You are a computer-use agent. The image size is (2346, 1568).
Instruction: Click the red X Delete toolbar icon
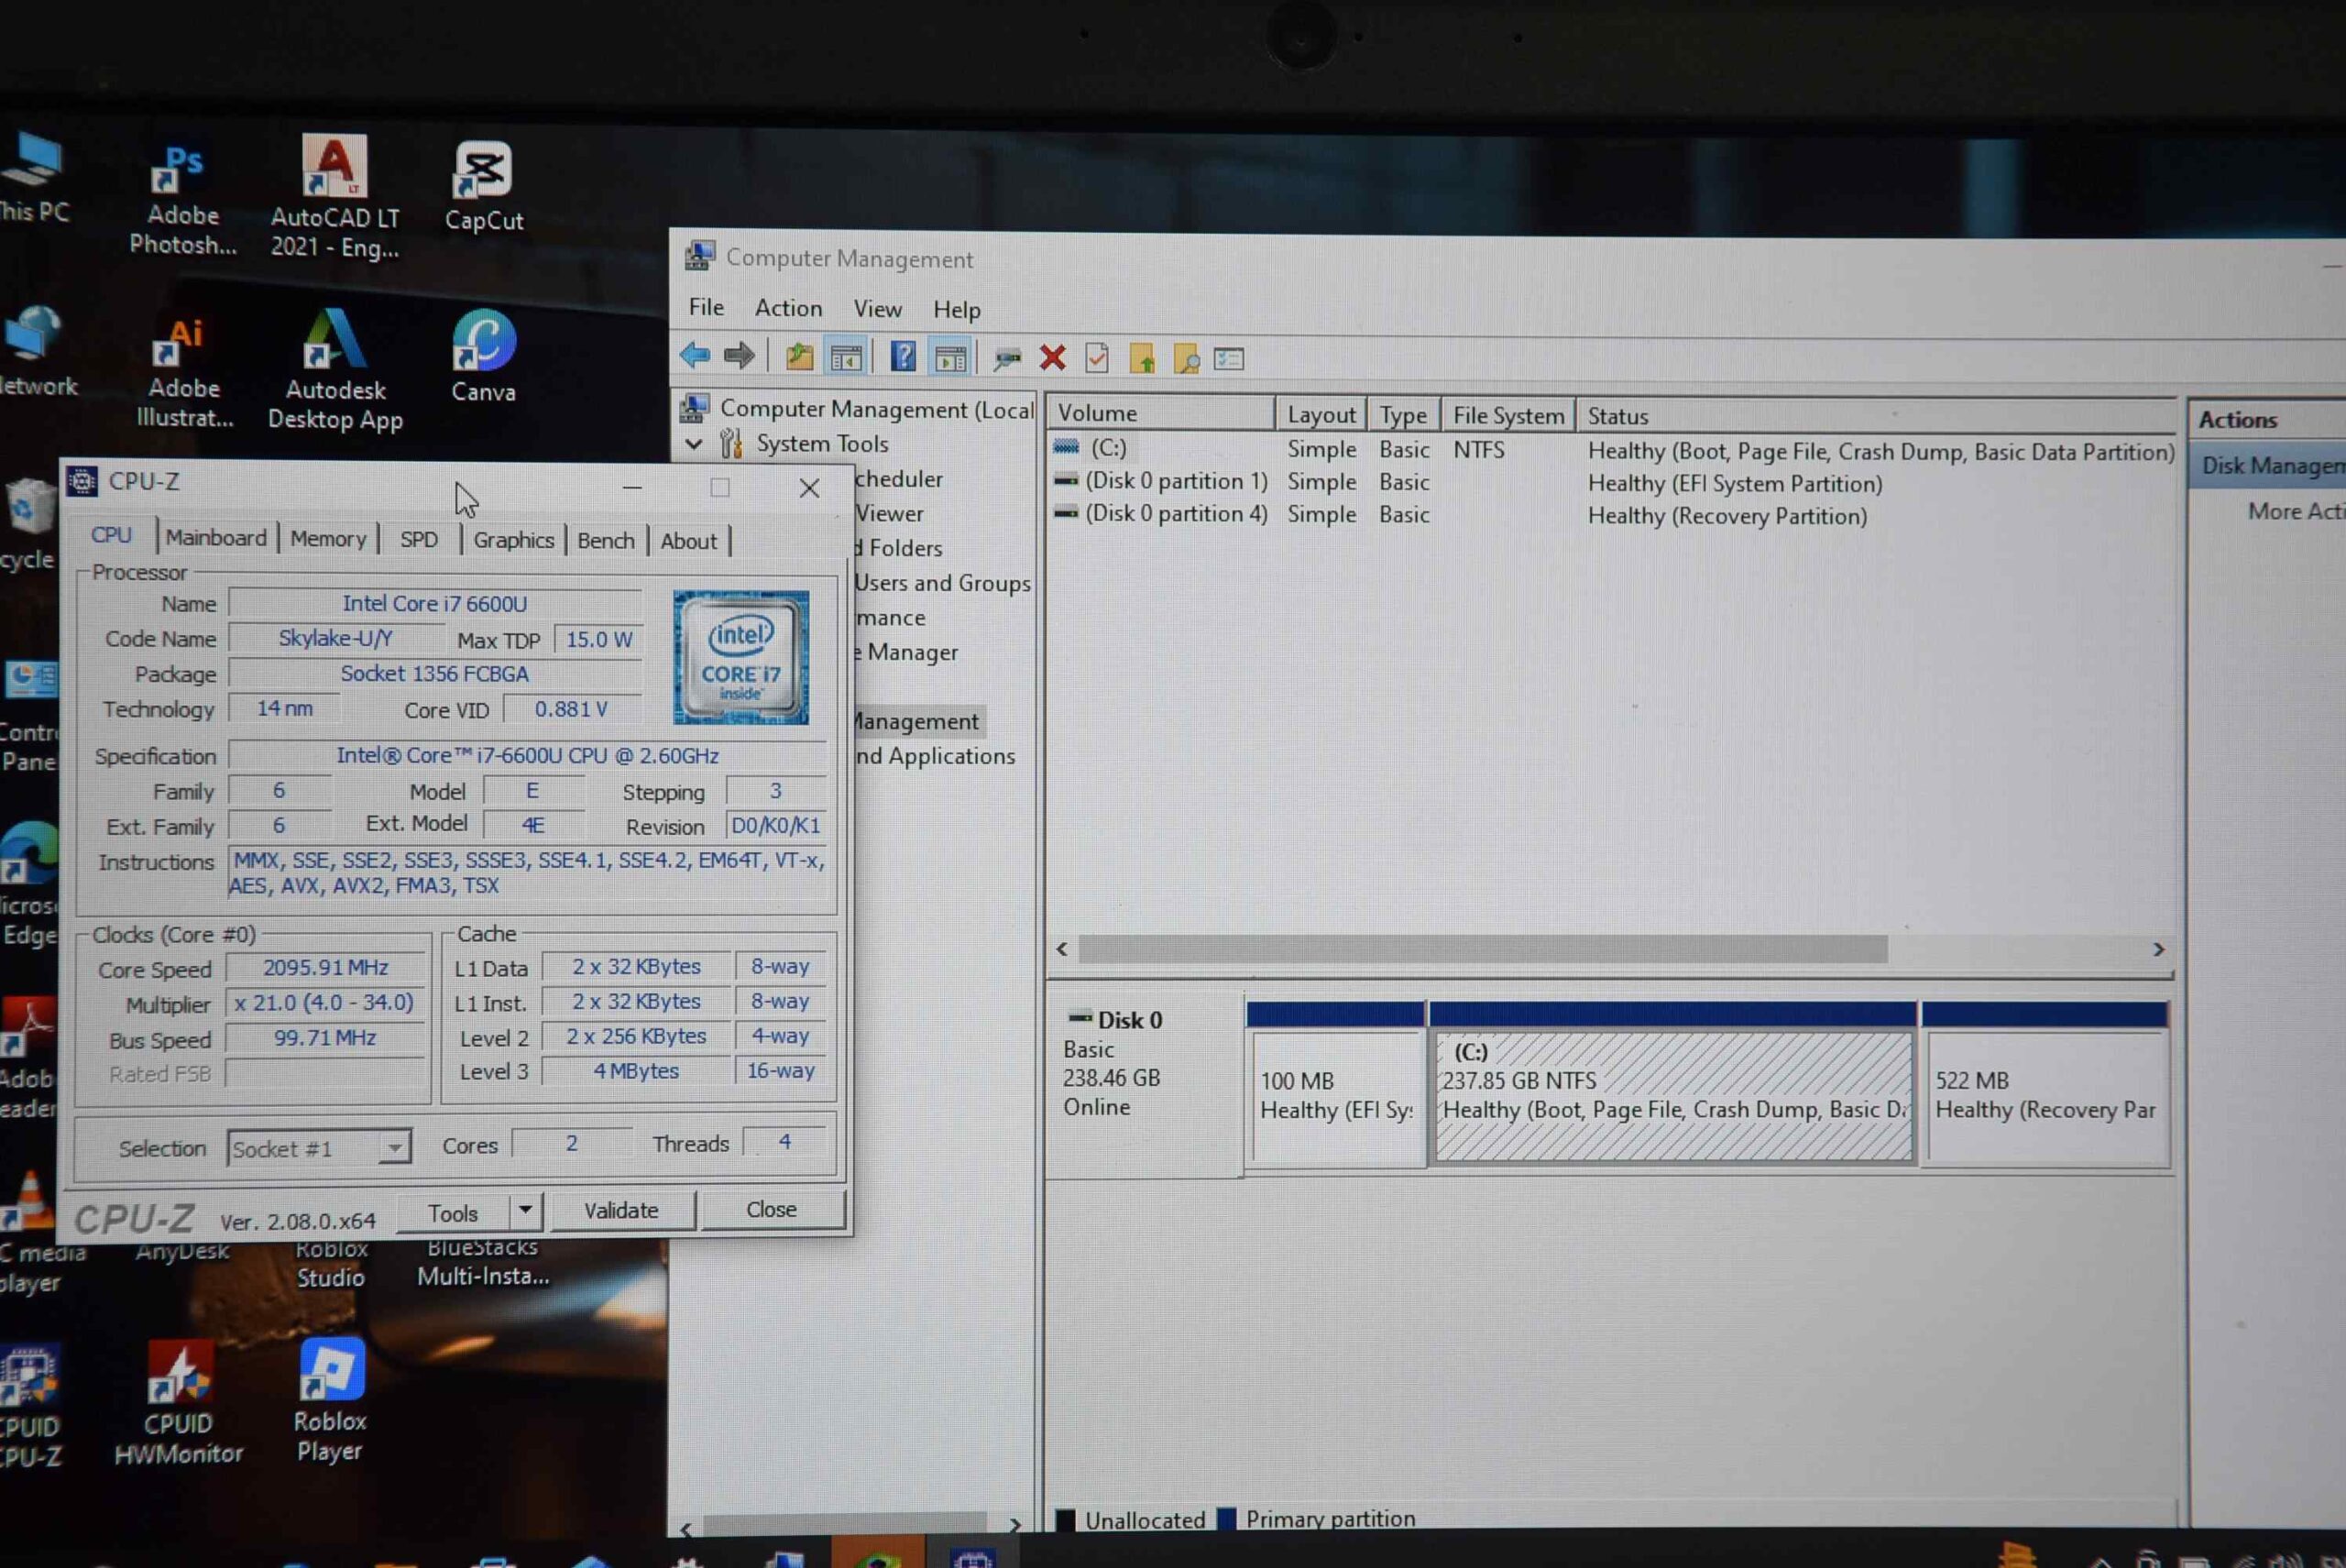1052,357
